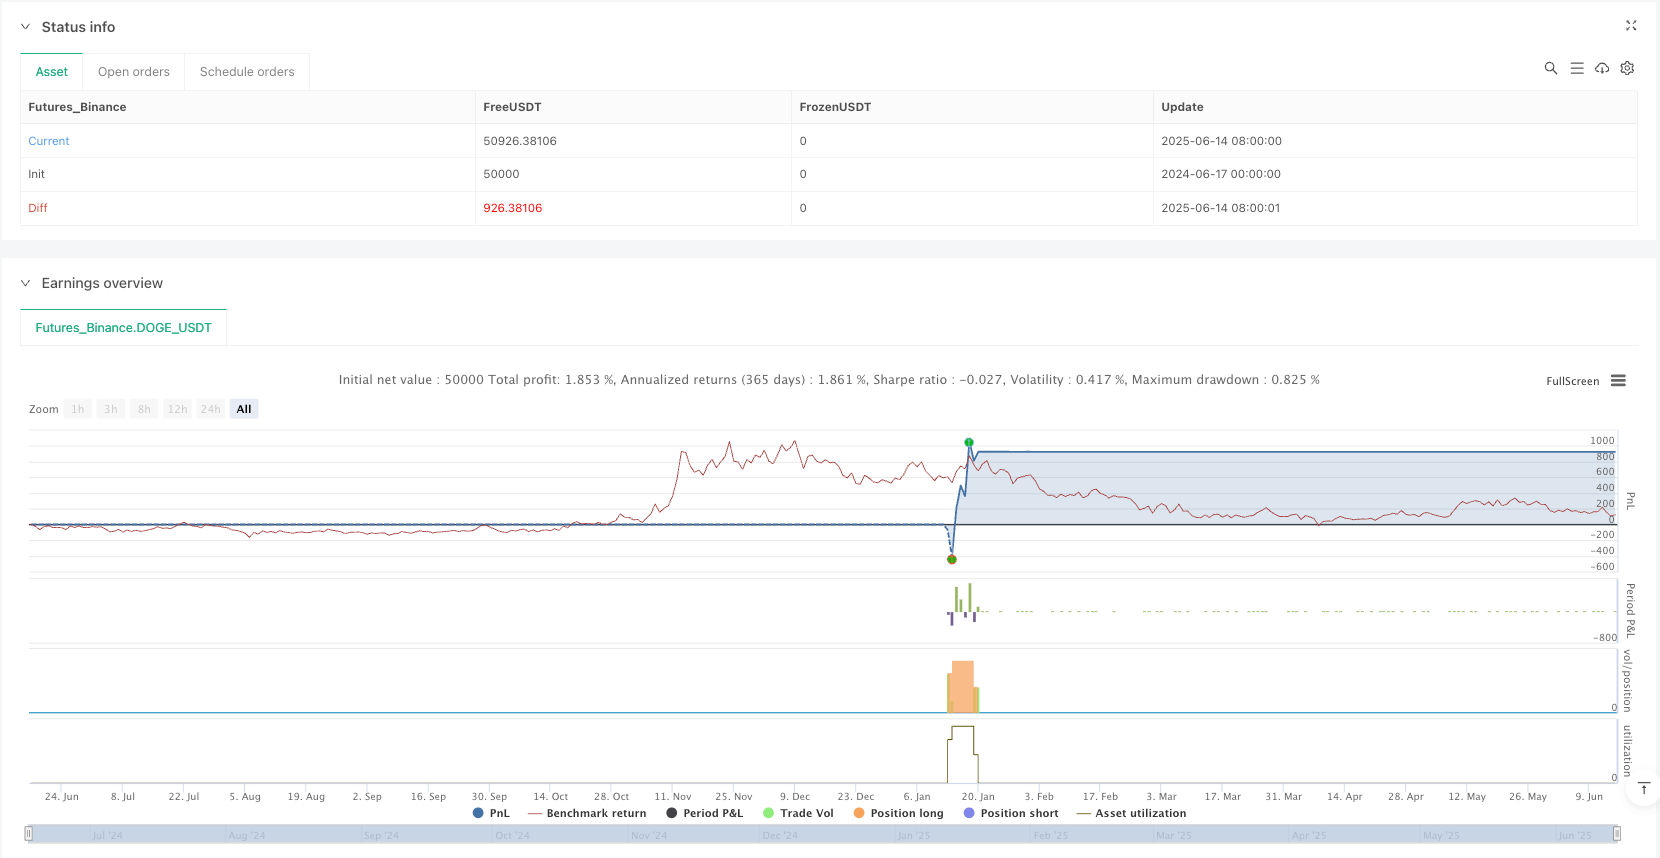This screenshot has height=858, width=1660.
Task: Toggle the PnL series legend
Action: 491,813
